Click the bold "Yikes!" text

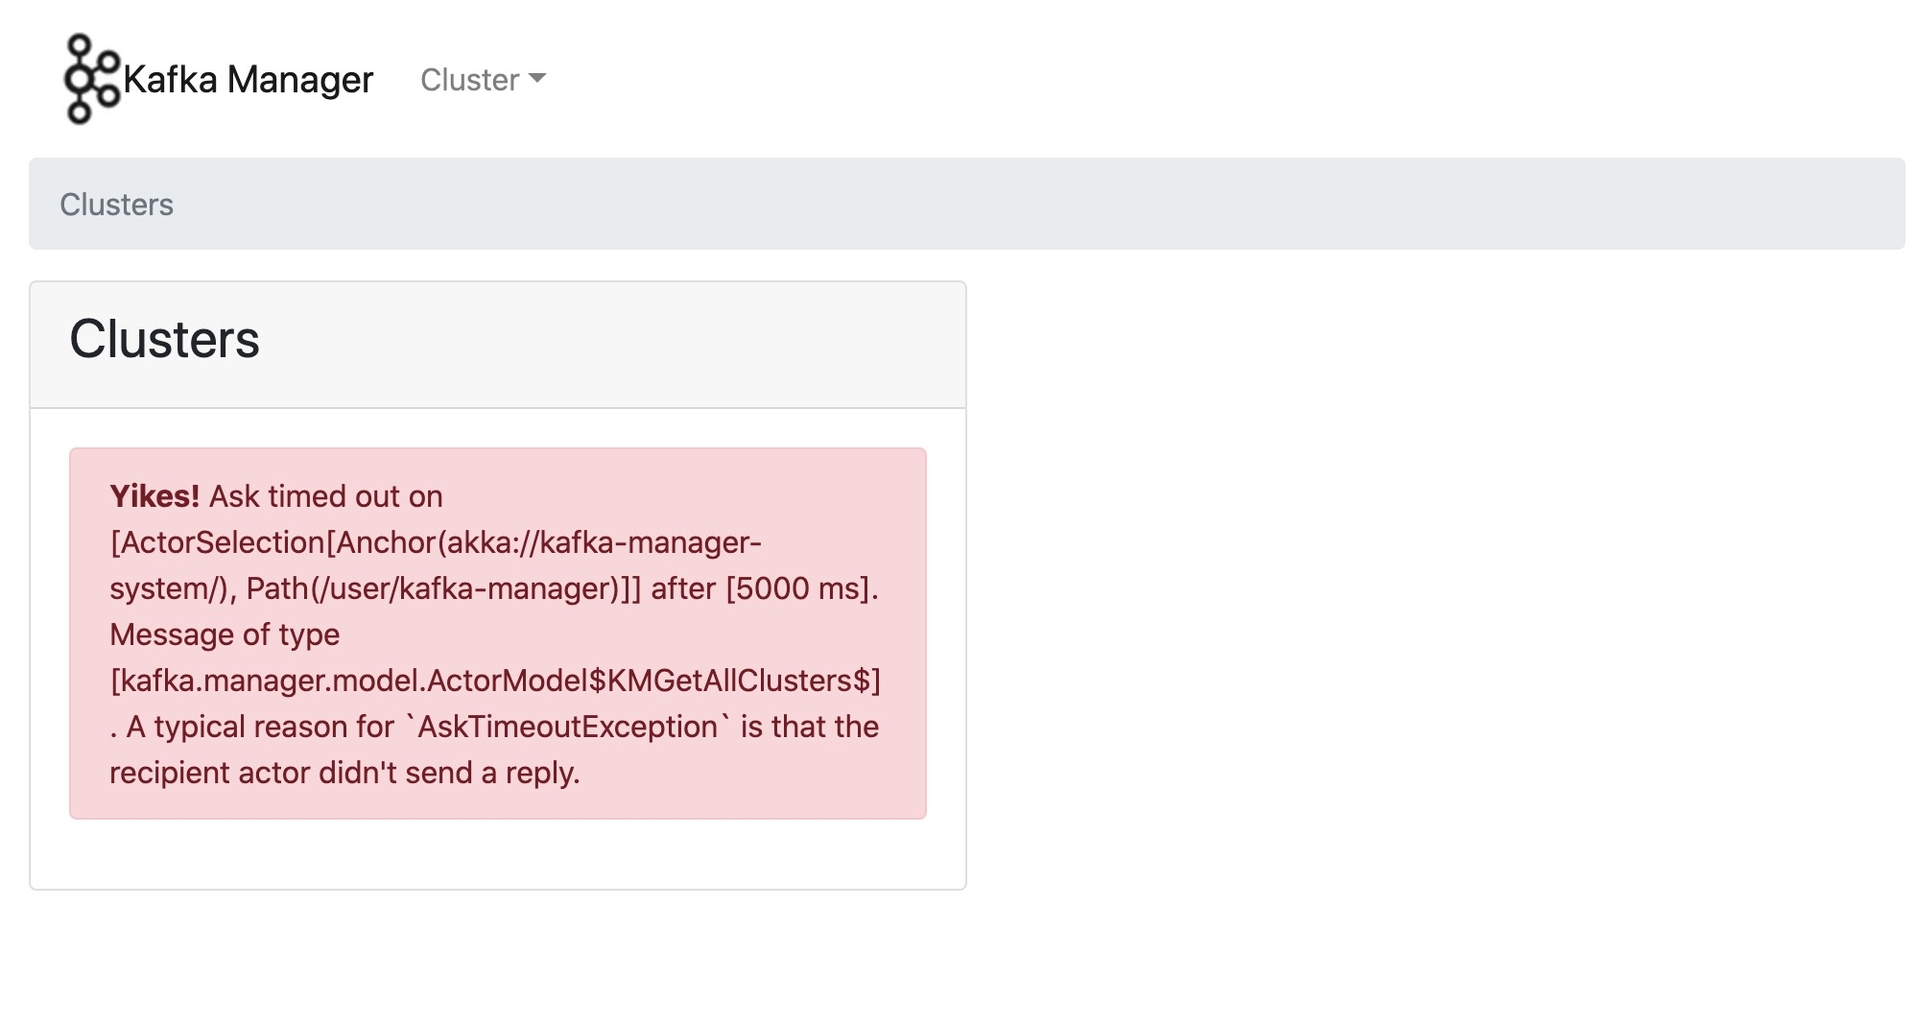click(154, 496)
